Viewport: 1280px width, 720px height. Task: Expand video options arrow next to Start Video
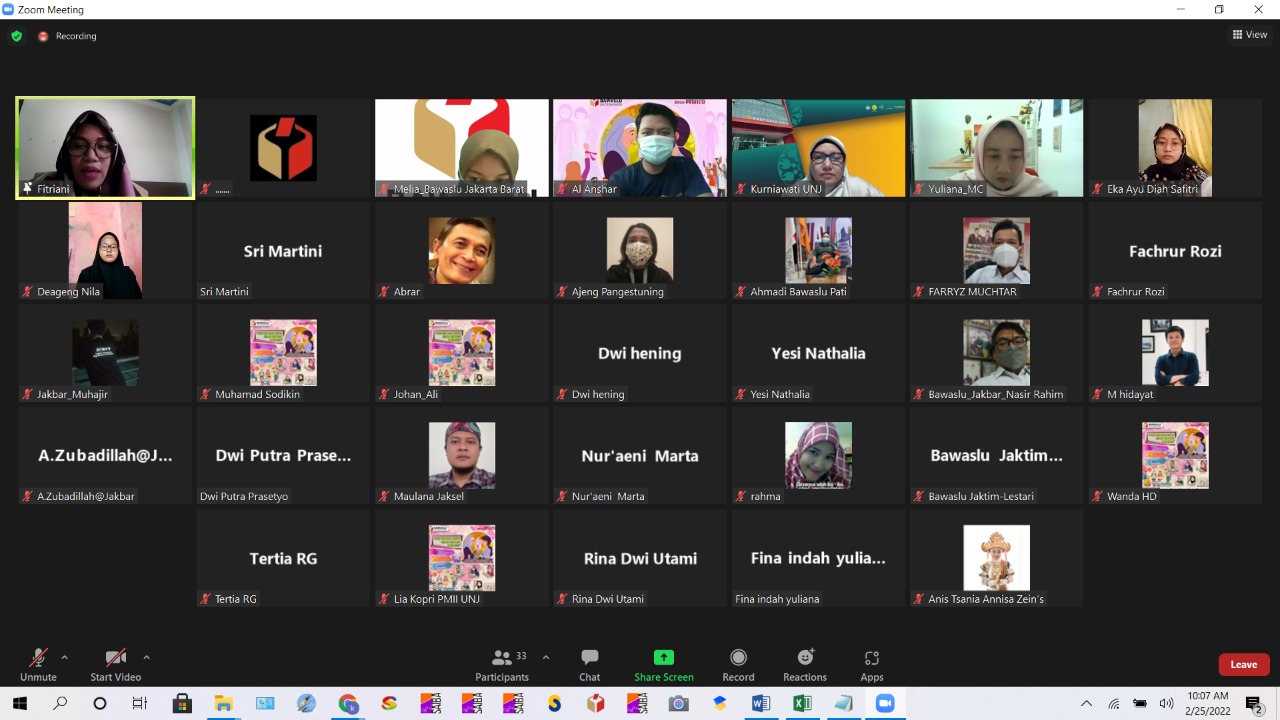pyautogui.click(x=146, y=657)
